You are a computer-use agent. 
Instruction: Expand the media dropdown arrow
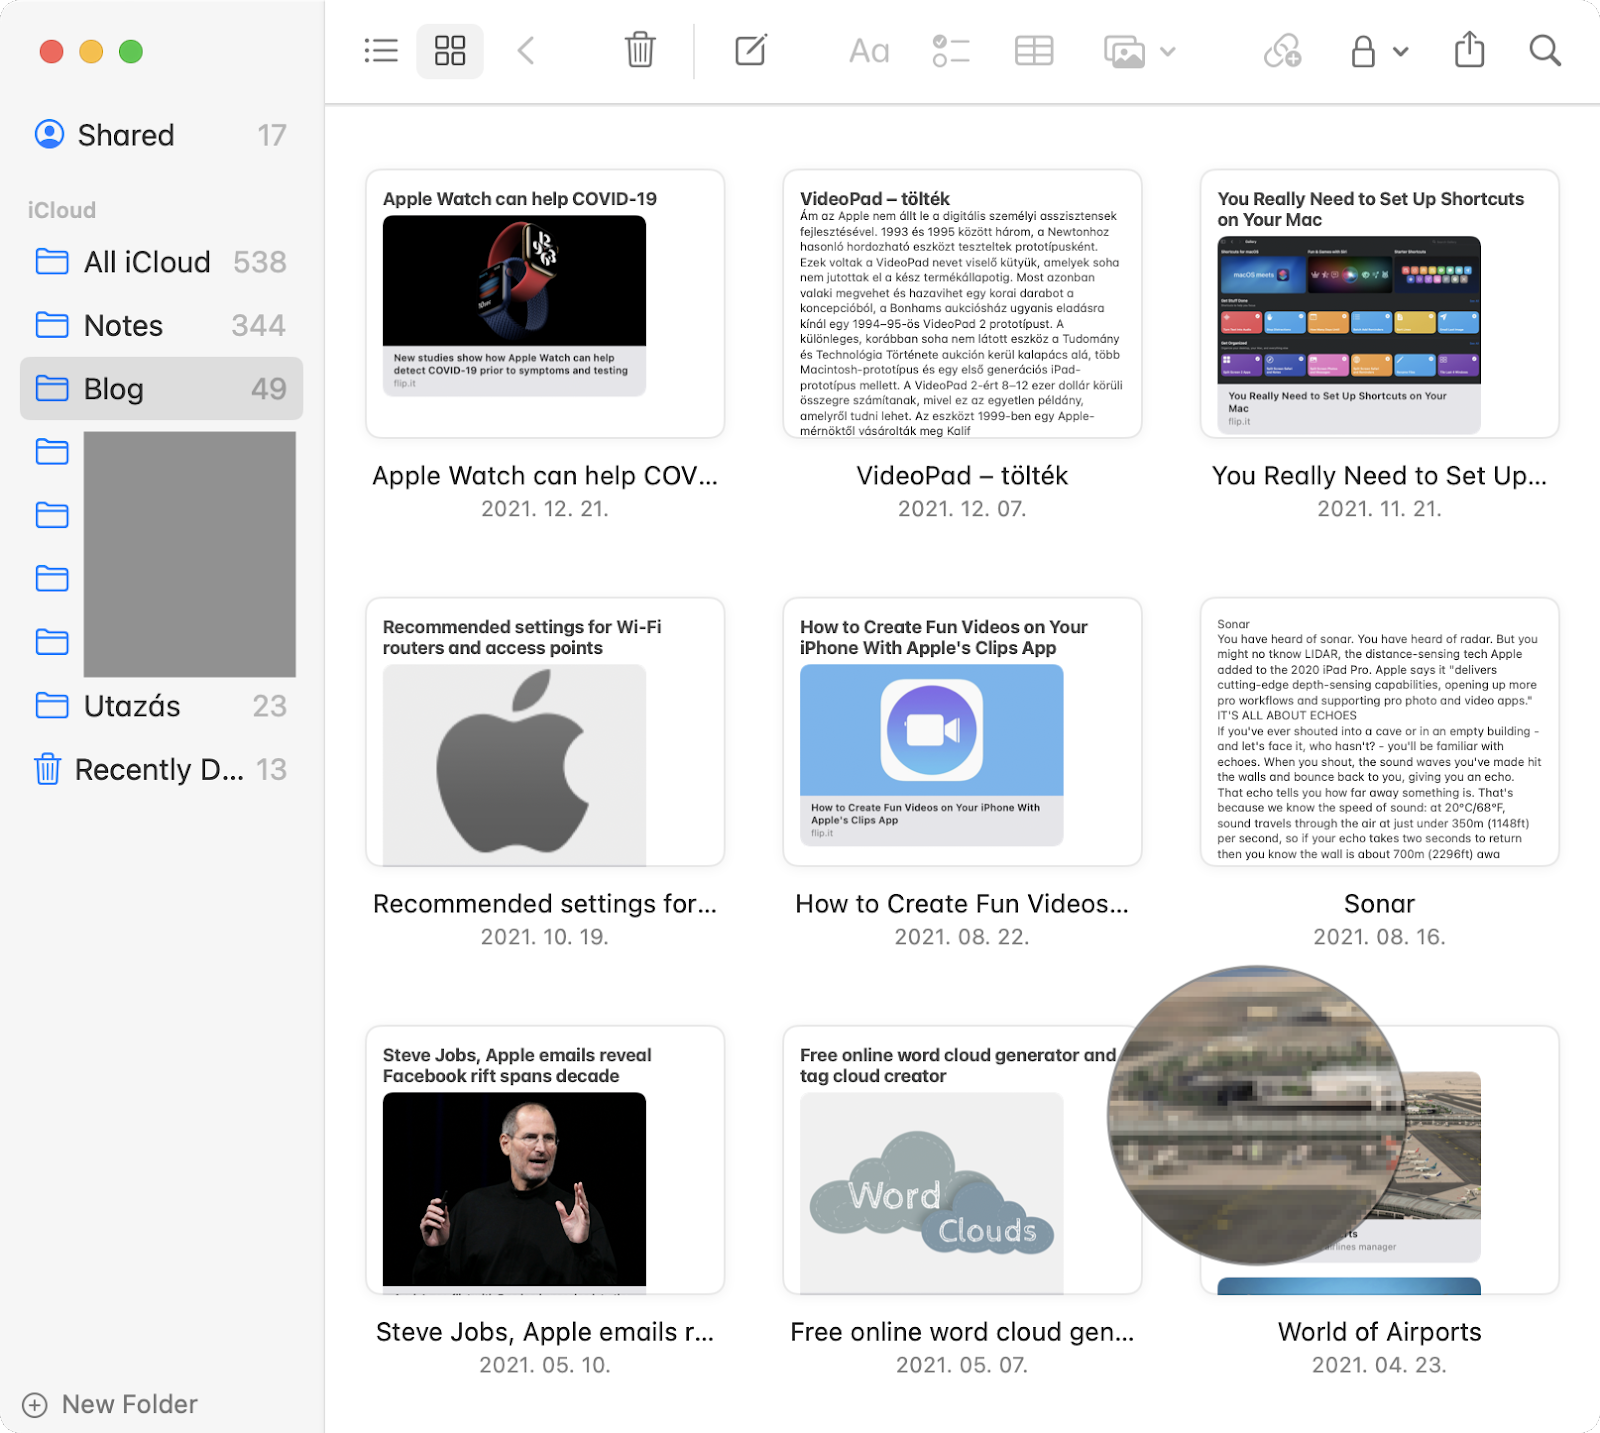coord(1167,52)
